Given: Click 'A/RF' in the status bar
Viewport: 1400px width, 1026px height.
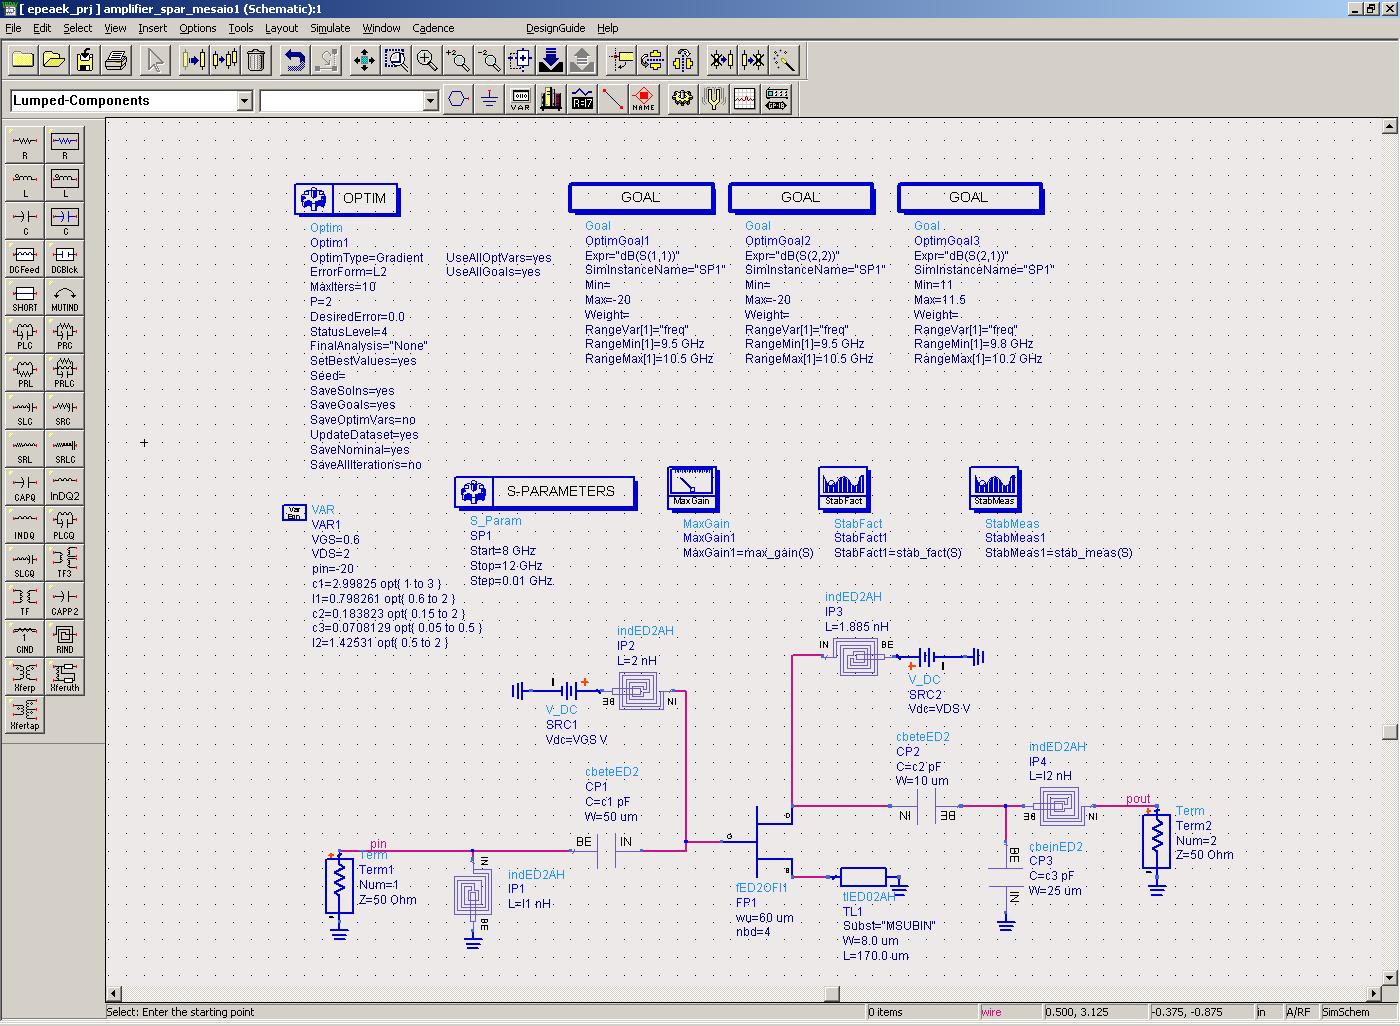Looking at the screenshot, I should [1298, 1012].
